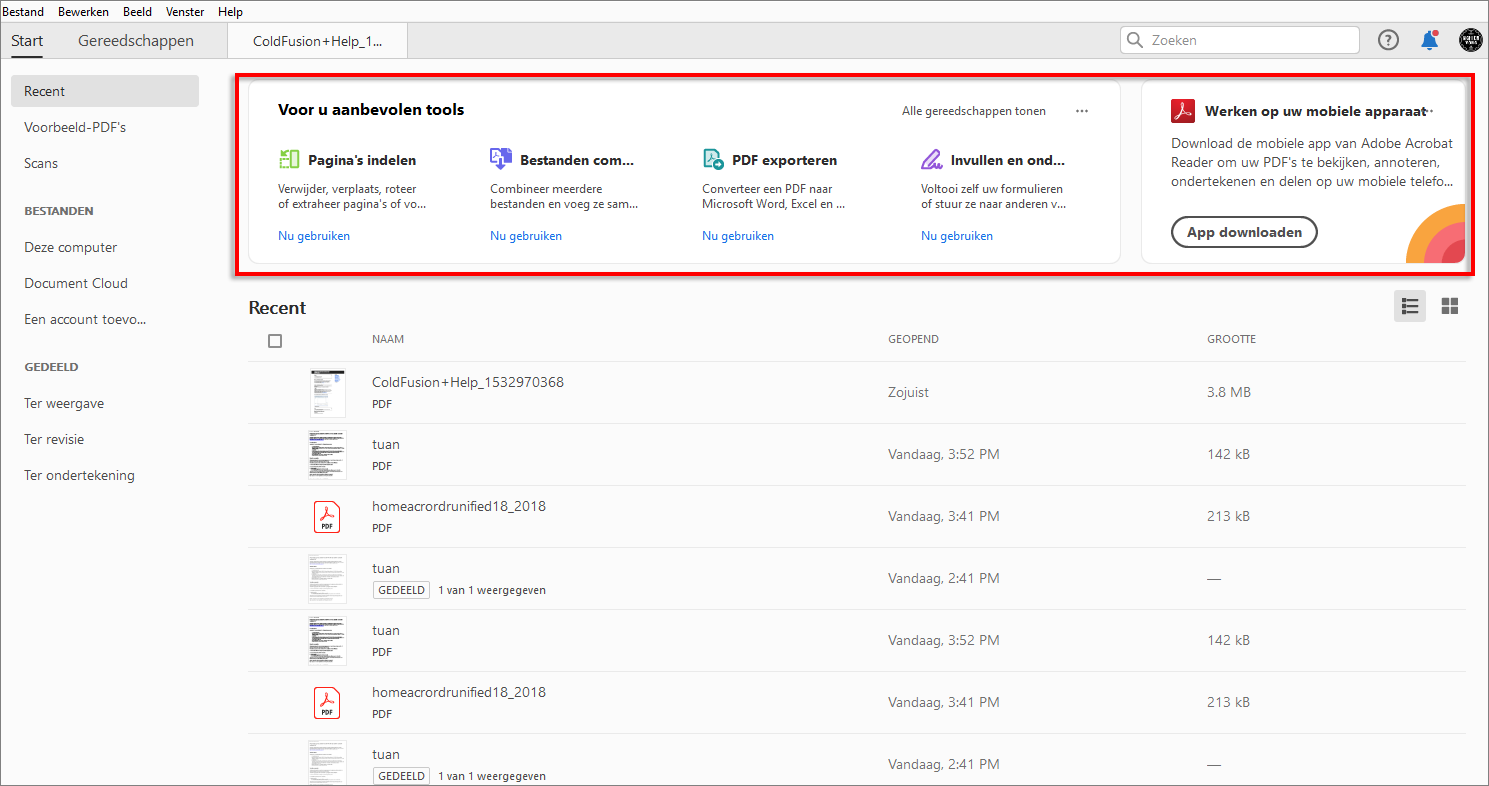Switch to list view icon
Viewport: 1489px width, 786px height.
tap(1410, 306)
